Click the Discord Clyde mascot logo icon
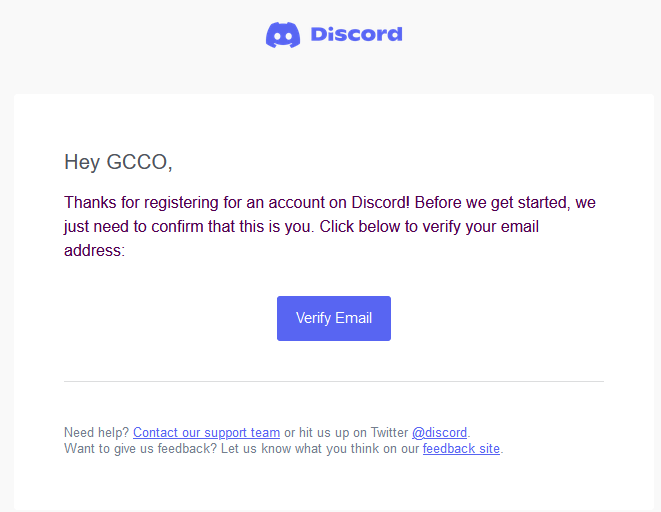Viewport: 661px width, 512px height. click(x=283, y=35)
